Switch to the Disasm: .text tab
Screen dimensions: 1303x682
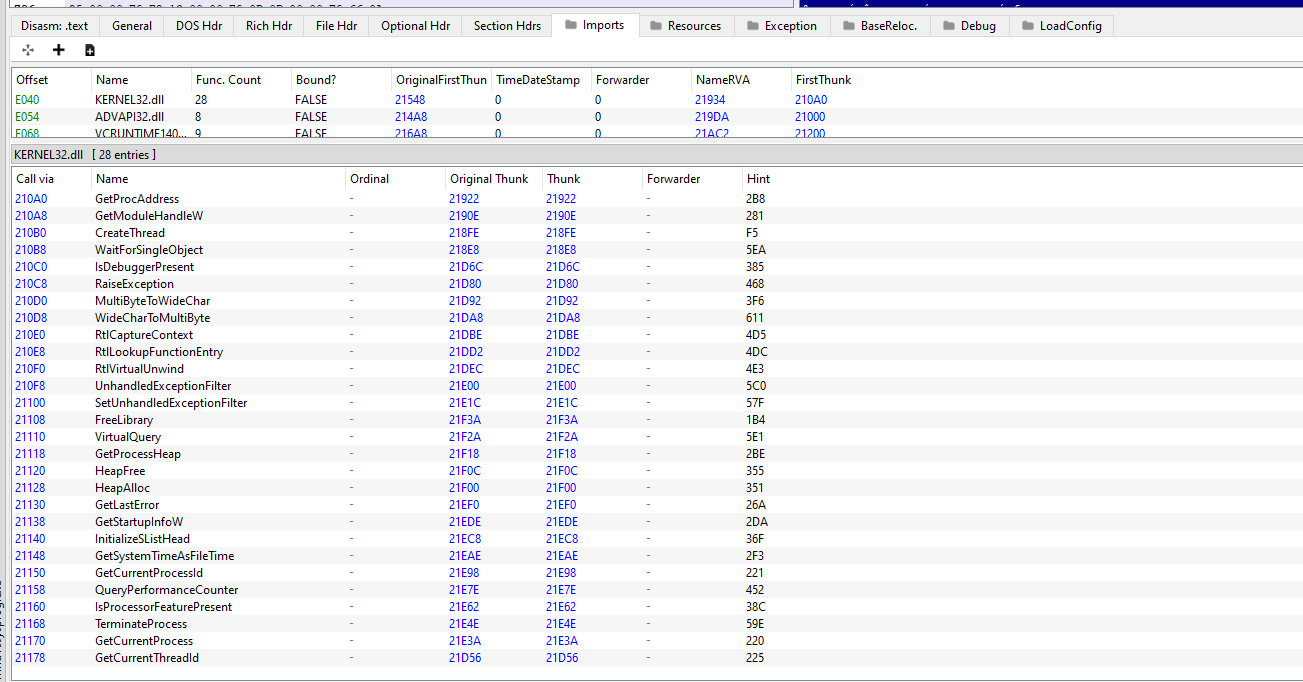coord(55,26)
